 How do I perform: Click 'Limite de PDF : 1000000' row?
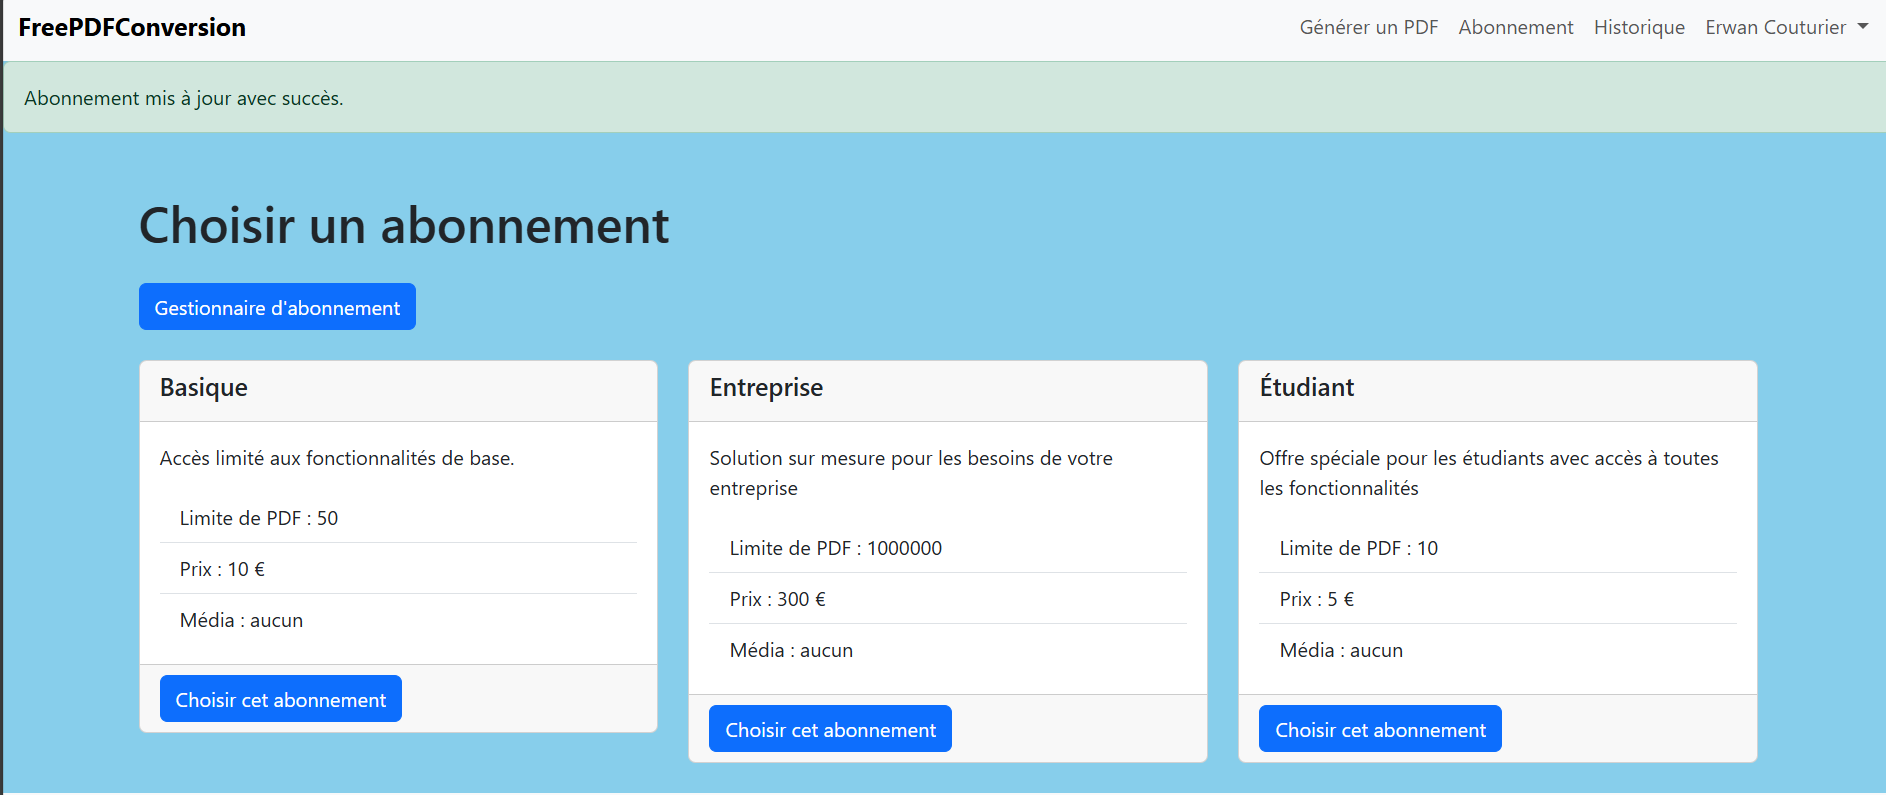tap(948, 548)
